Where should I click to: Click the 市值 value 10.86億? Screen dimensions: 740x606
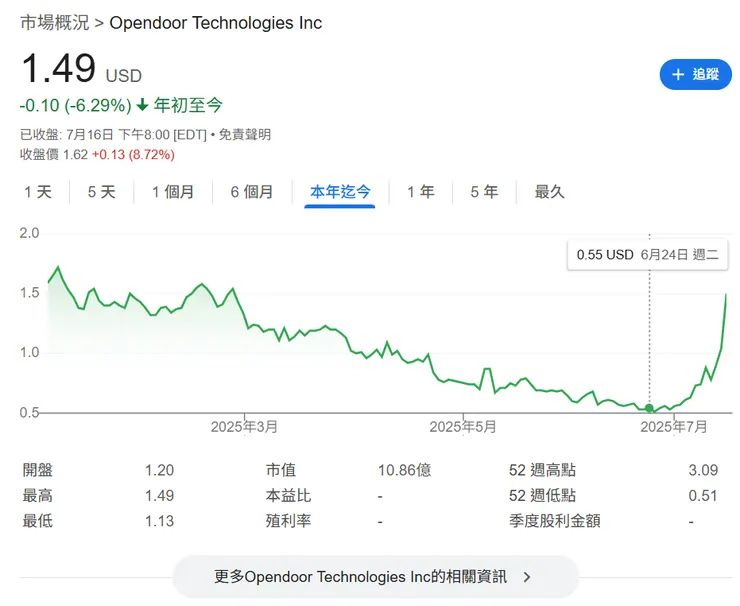tap(404, 470)
